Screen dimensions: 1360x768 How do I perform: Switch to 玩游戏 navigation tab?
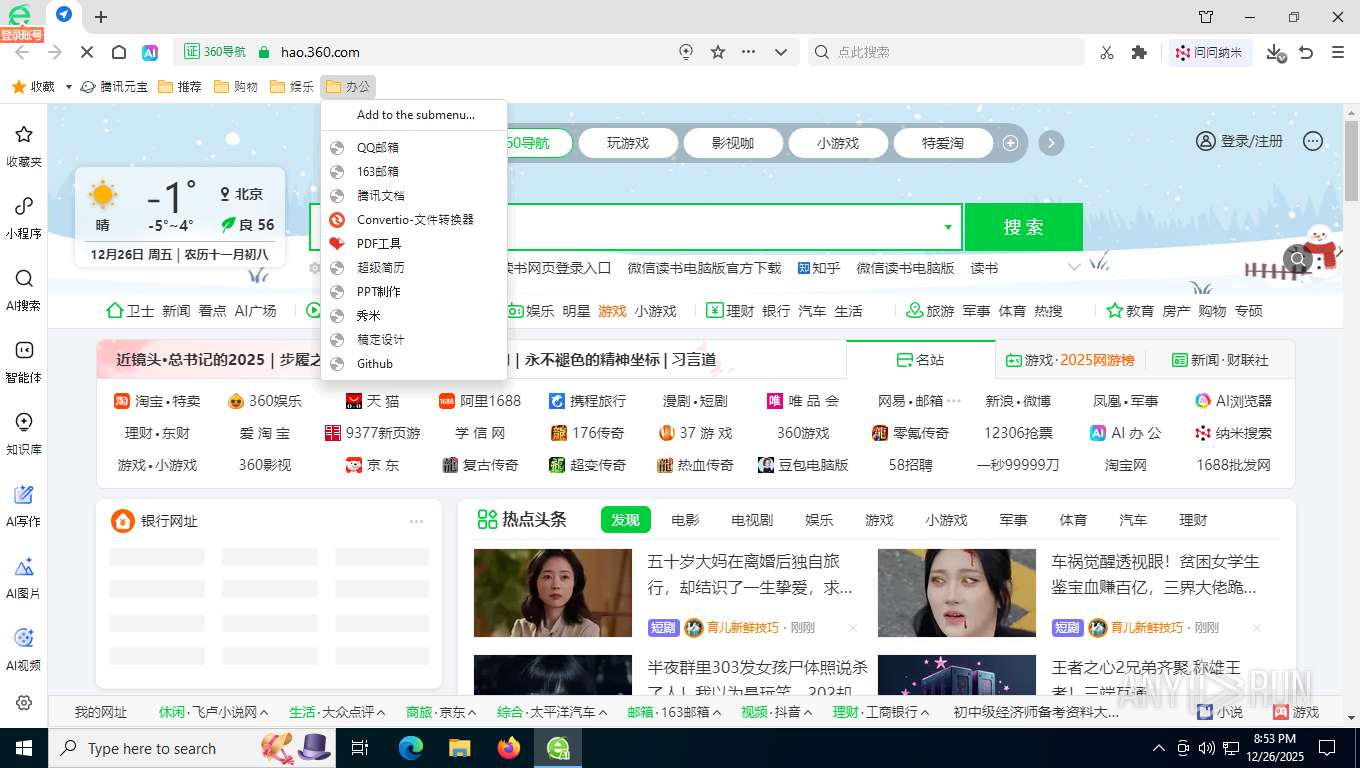pyautogui.click(x=628, y=143)
